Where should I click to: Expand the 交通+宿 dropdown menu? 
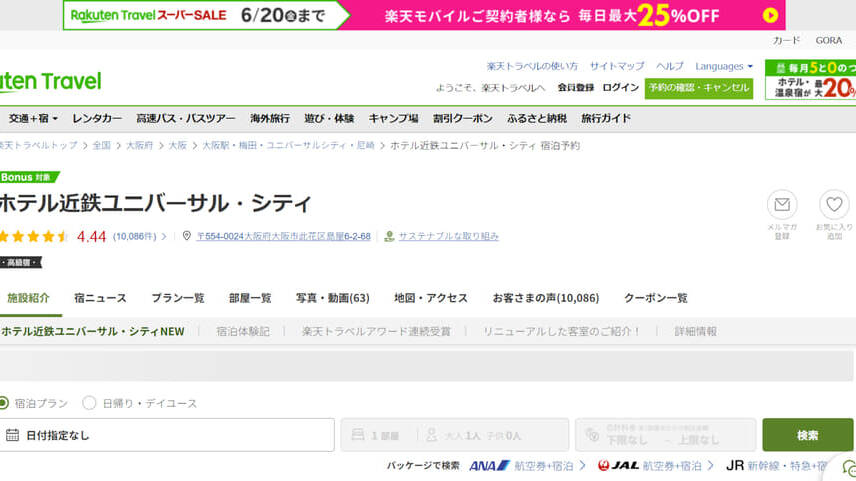pos(33,118)
